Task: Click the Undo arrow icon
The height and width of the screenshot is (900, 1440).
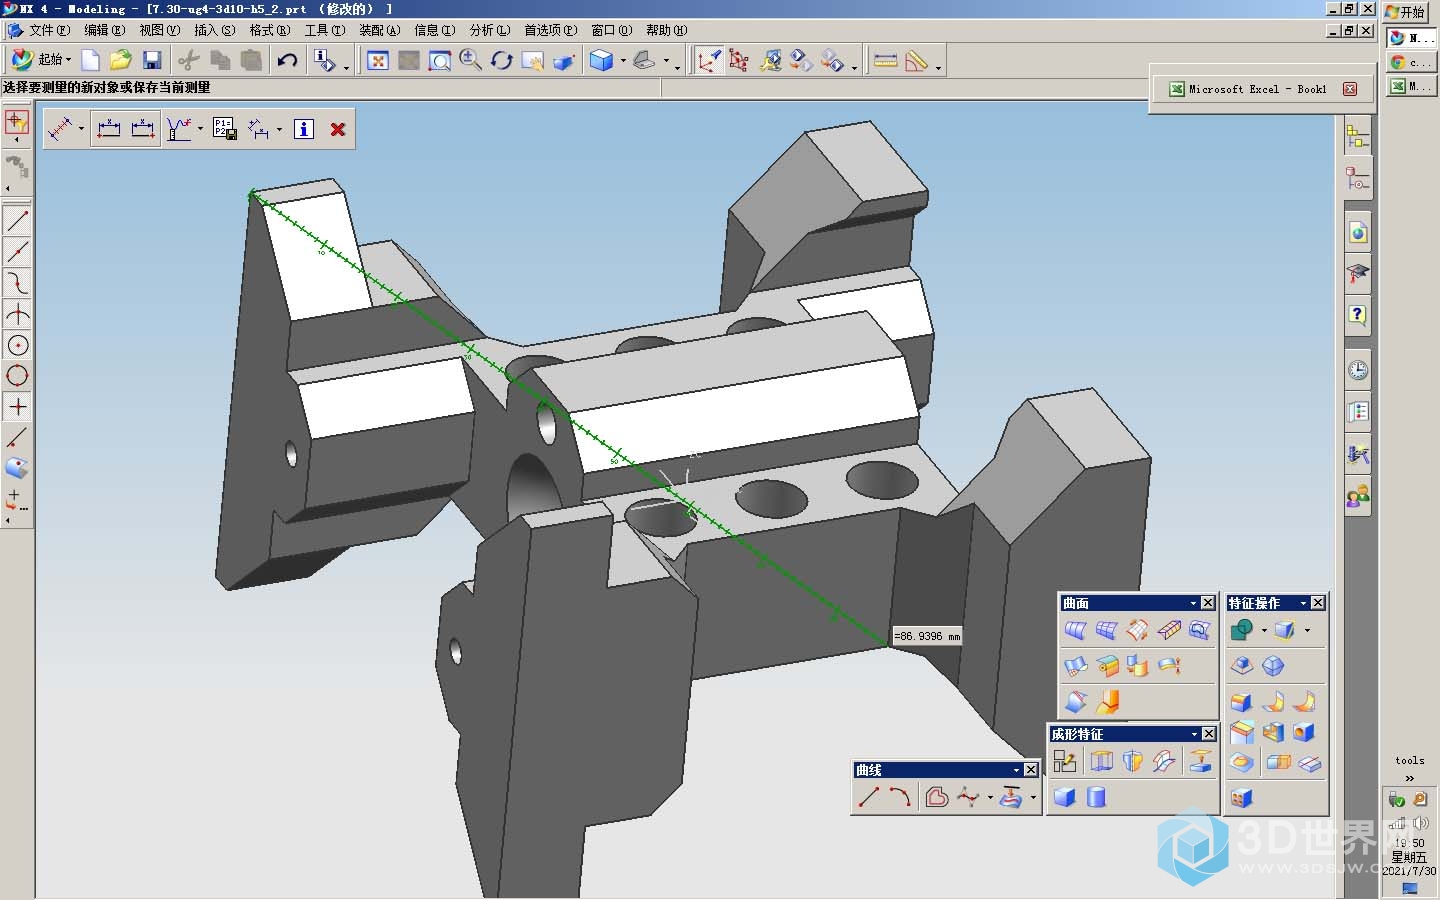Action: pos(287,60)
